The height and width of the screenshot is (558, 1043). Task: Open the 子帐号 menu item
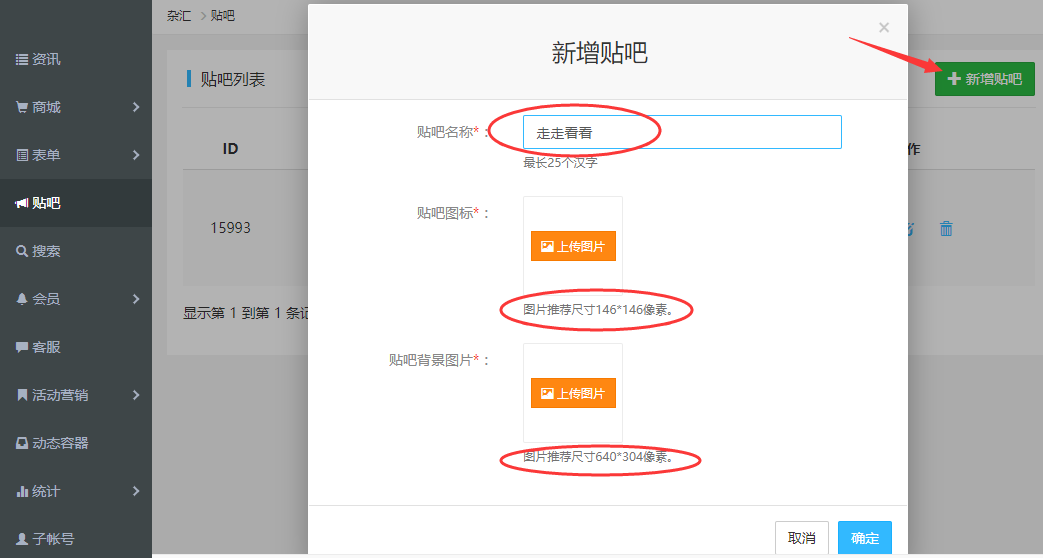coord(52,539)
